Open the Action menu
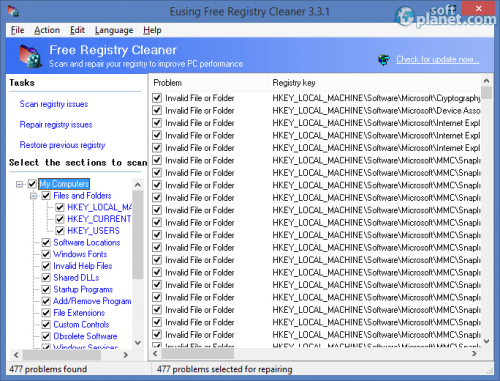The image size is (500, 381). coord(47,30)
